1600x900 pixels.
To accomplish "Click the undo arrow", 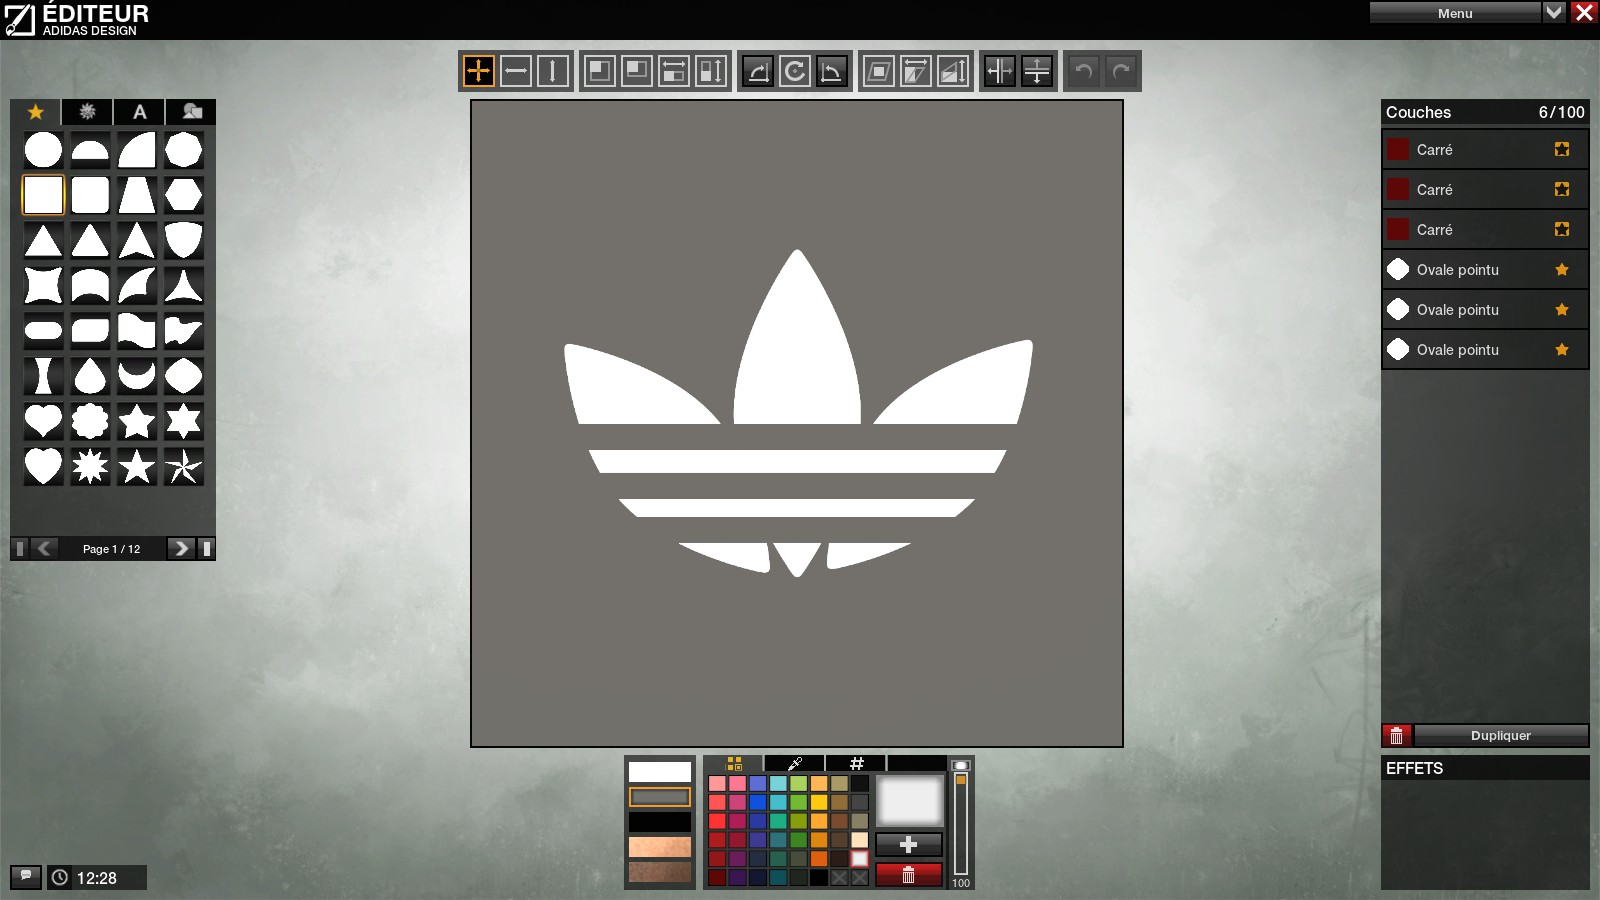I will 1084,71.
